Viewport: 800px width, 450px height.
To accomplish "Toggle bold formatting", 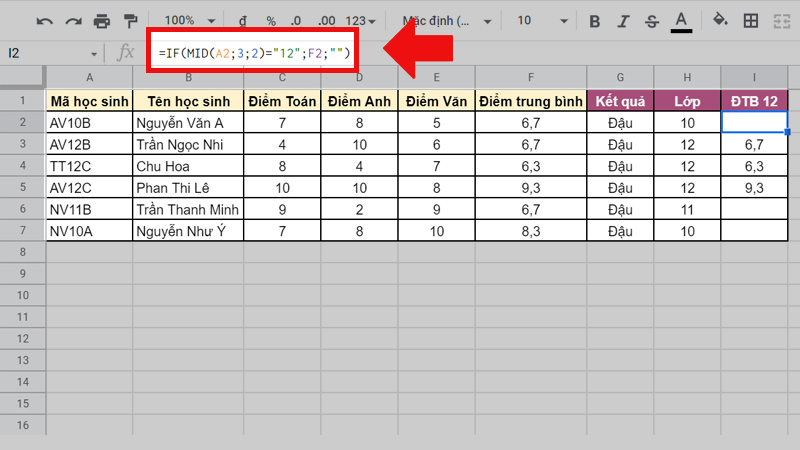I will [594, 21].
